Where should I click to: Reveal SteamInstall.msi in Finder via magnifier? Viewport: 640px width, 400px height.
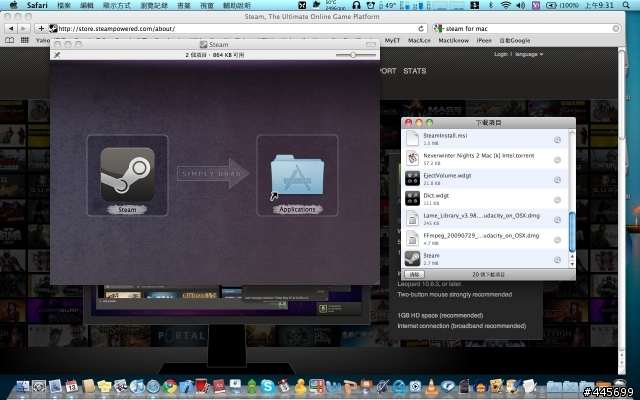(557, 140)
